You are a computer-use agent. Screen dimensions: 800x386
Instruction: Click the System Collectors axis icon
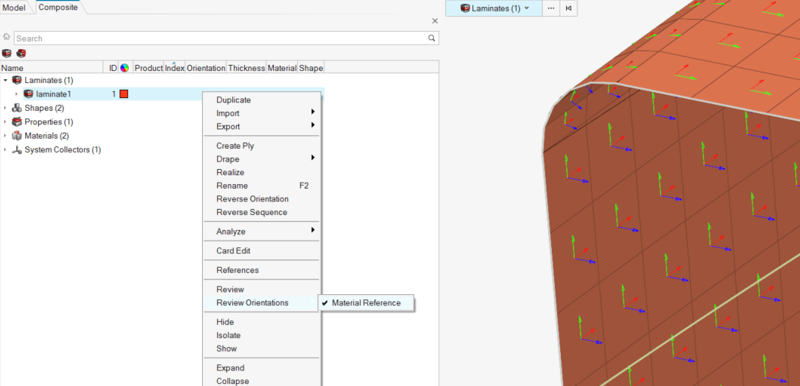(x=17, y=150)
